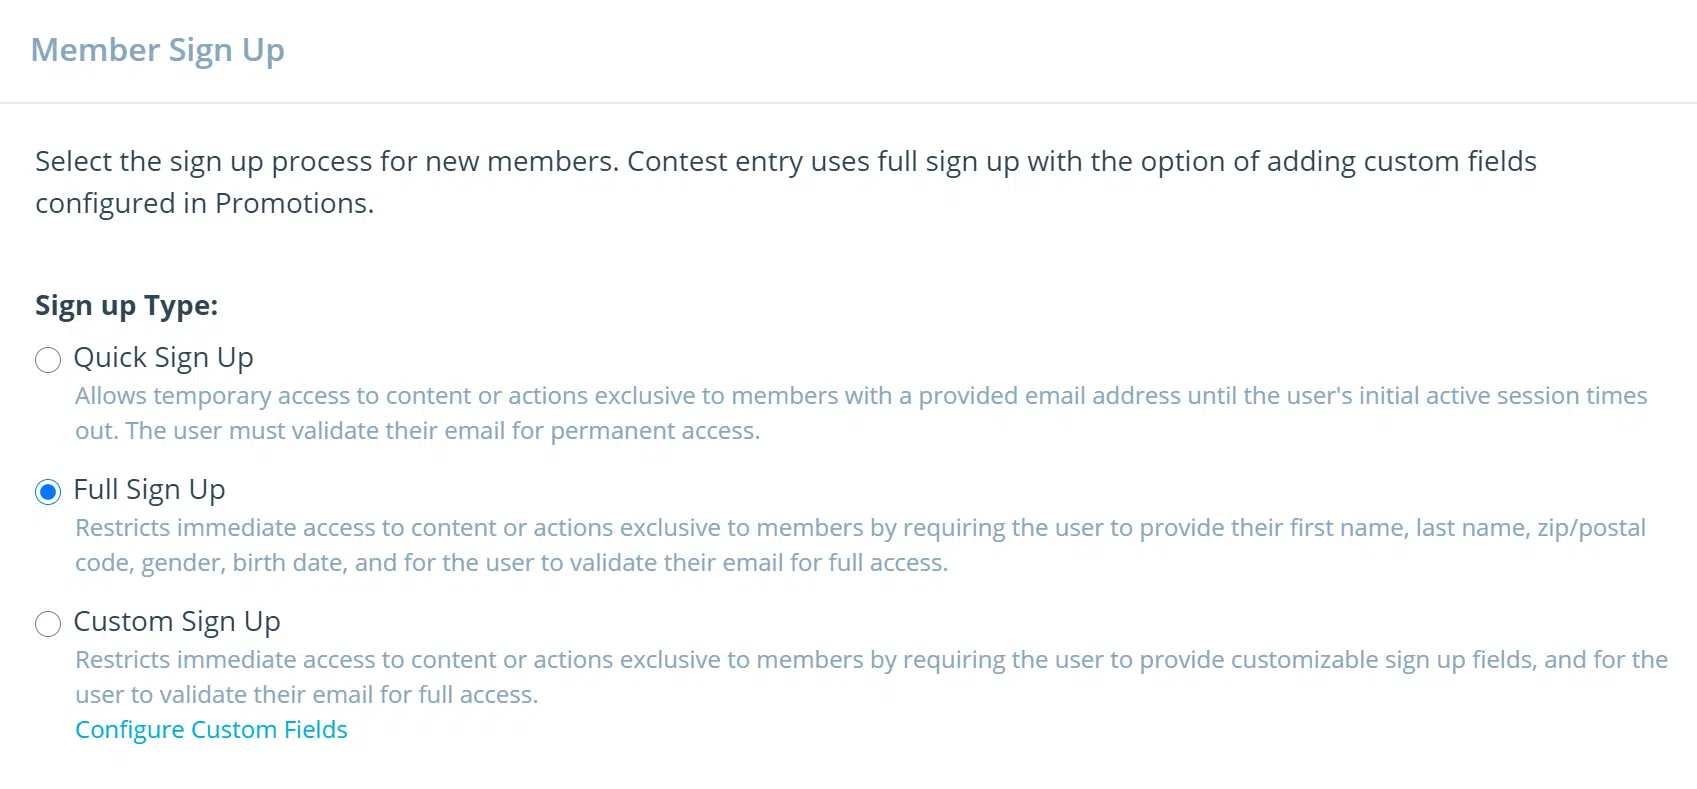Click 'The user must validate their email' sentence
The image size is (1697, 789).
point(443,431)
